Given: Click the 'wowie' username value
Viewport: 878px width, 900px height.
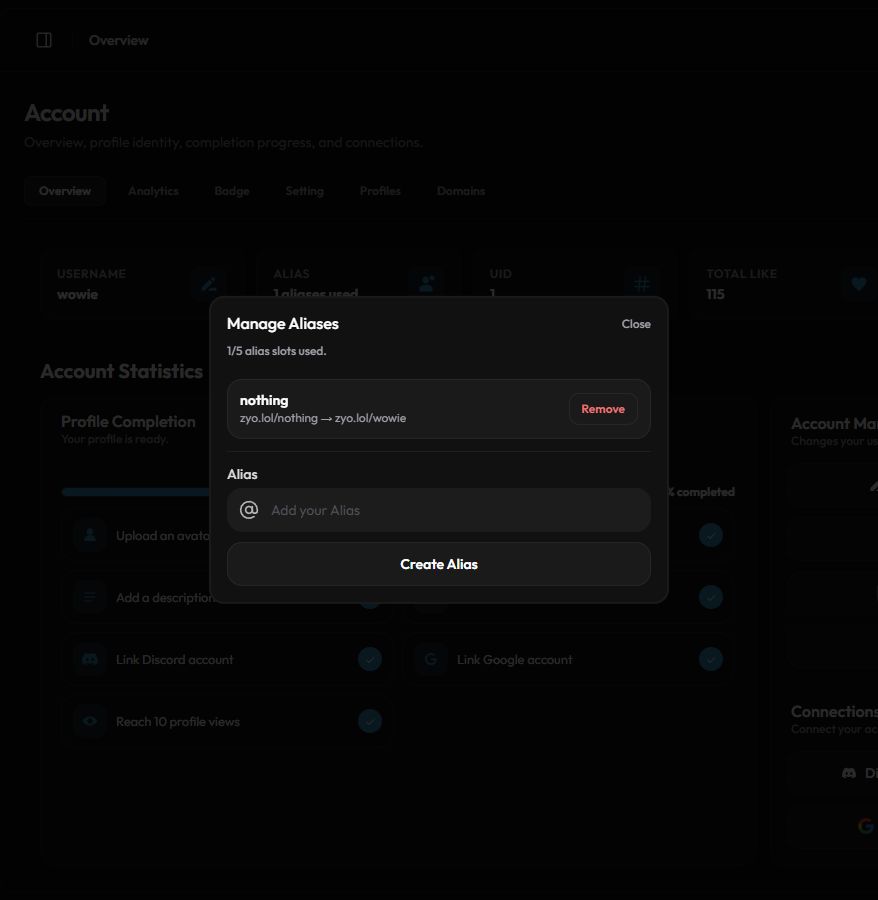Looking at the screenshot, I should [77, 294].
